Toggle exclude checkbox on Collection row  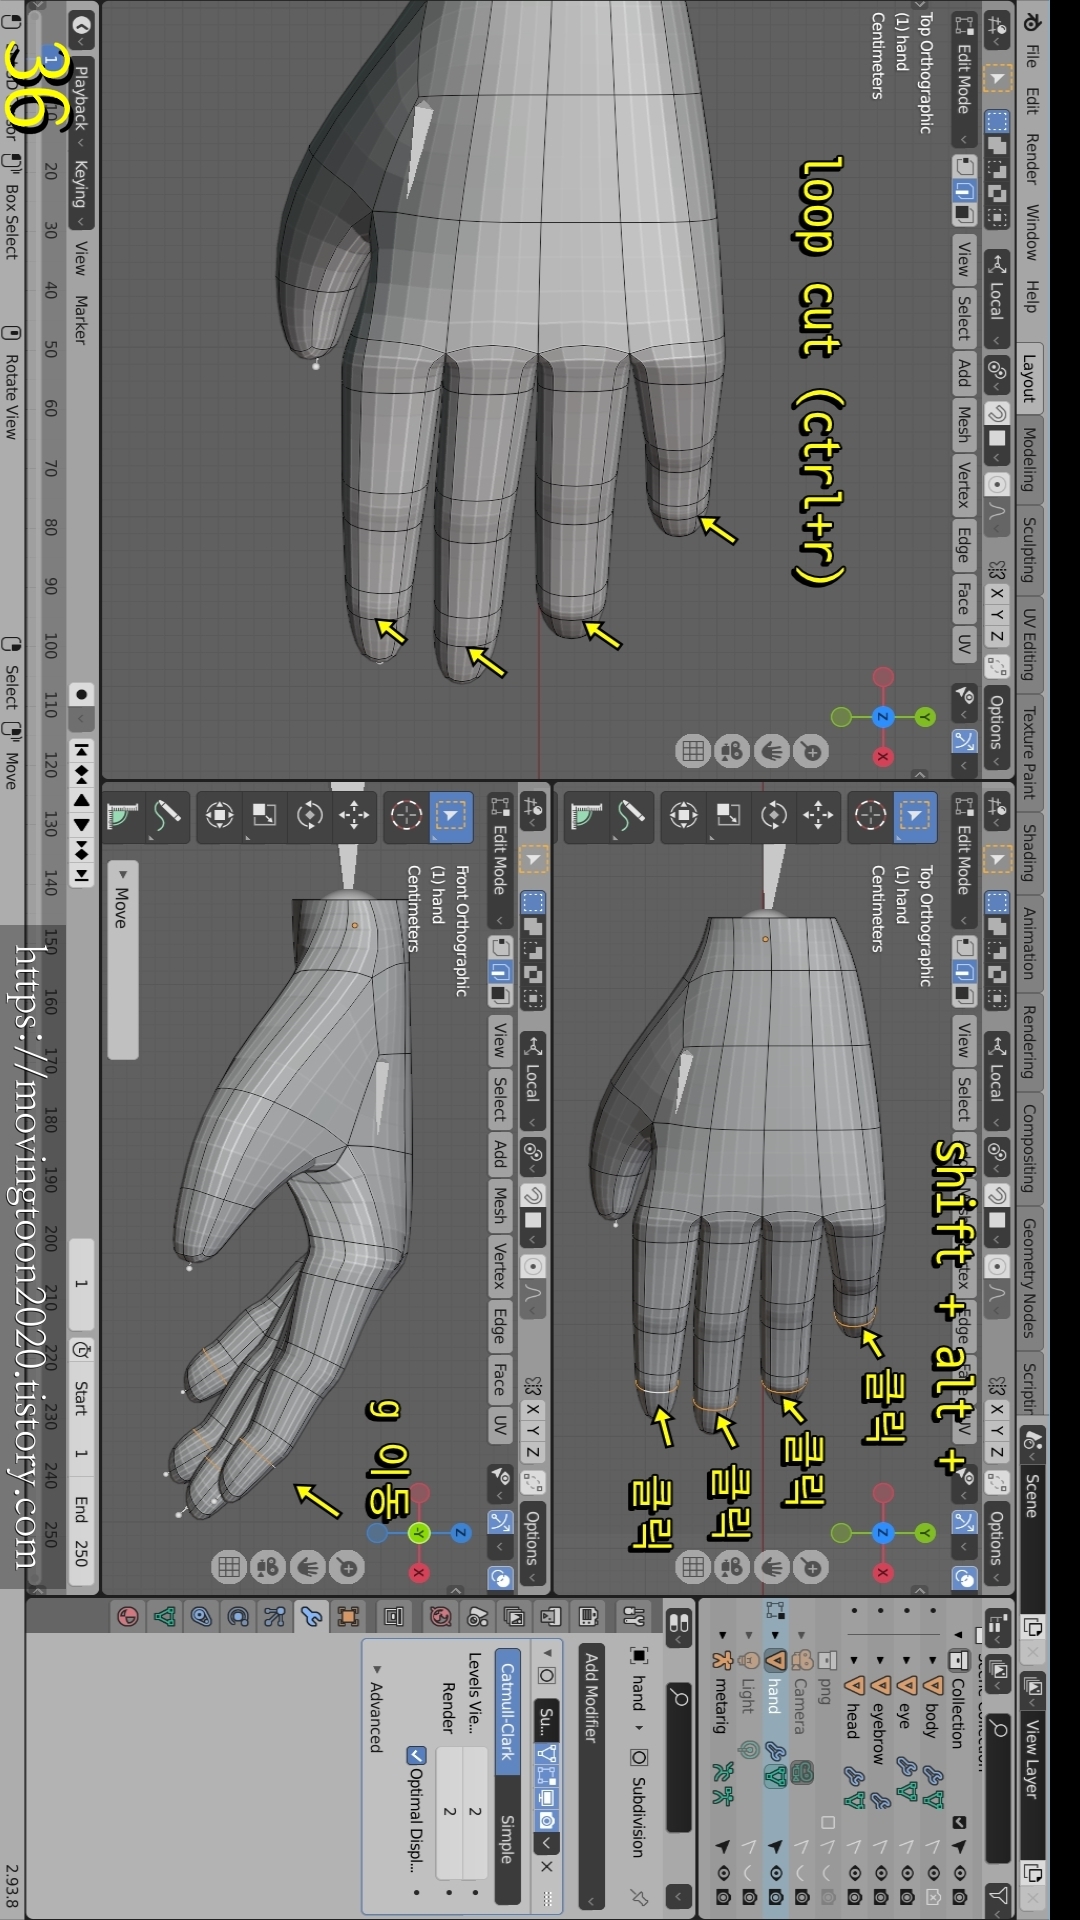pyautogui.click(x=959, y=1822)
